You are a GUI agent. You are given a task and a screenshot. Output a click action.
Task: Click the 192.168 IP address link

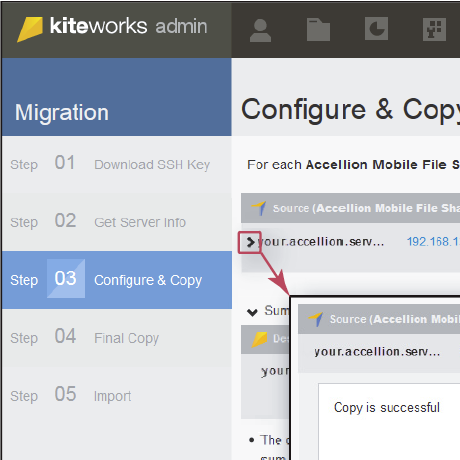point(433,242)
